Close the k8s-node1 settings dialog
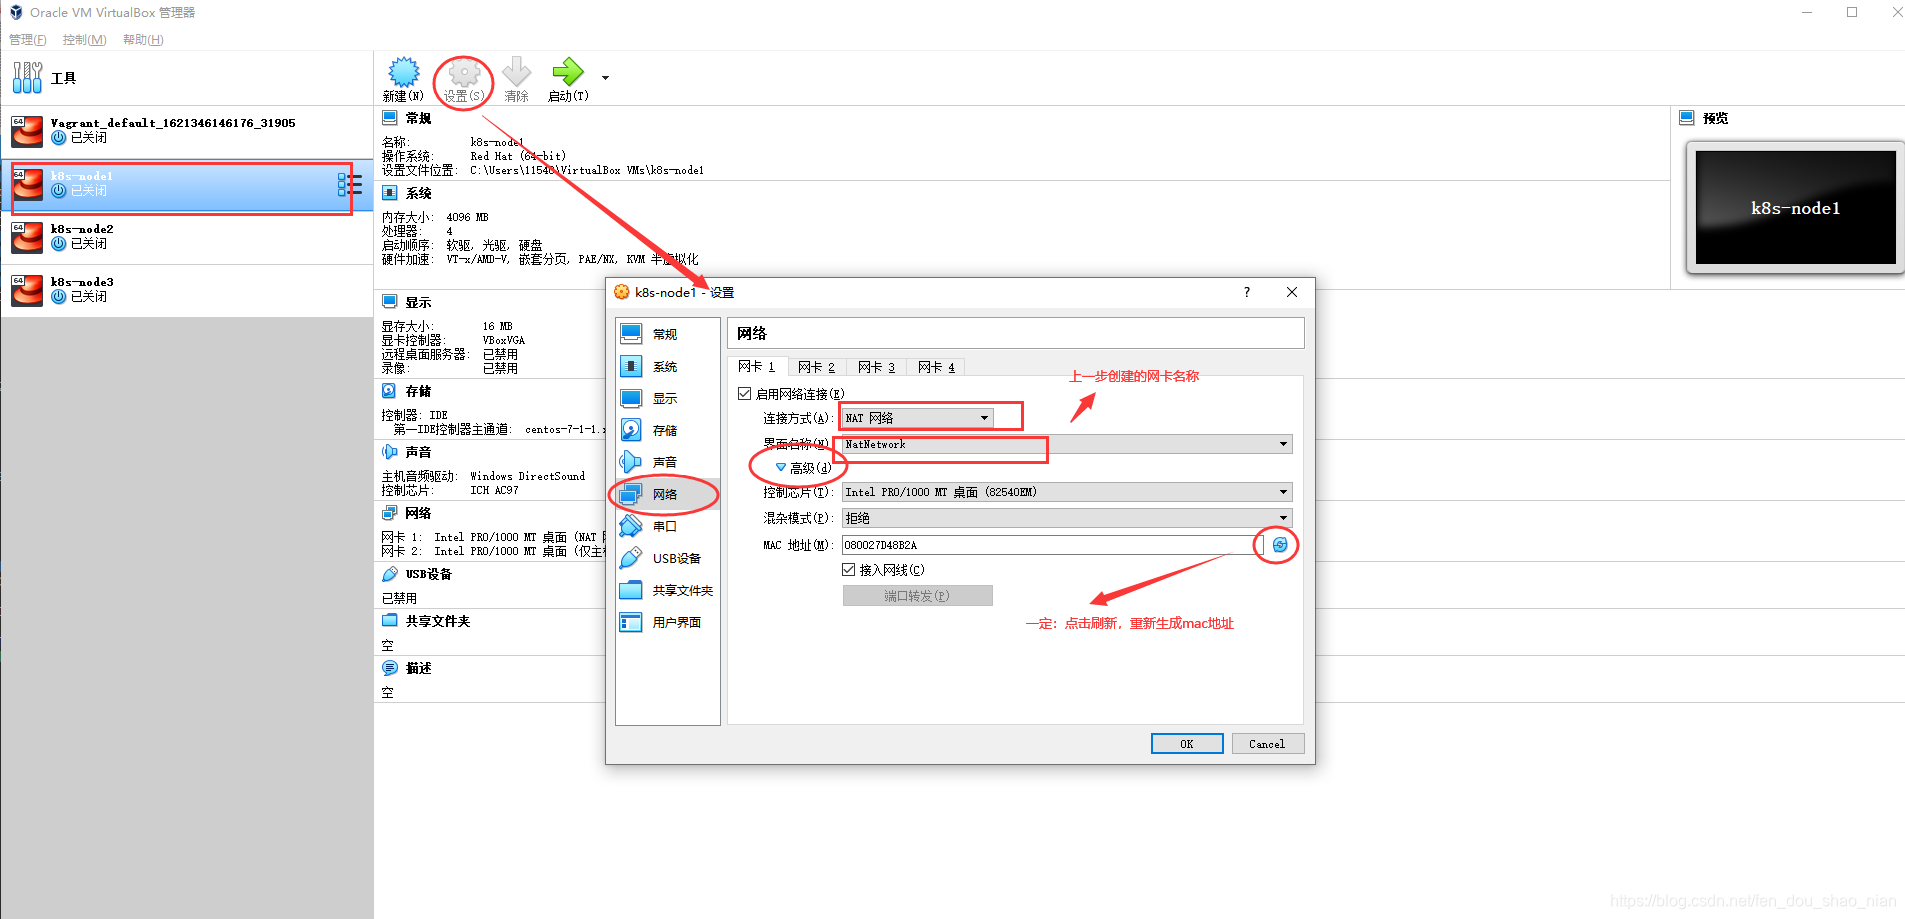 [x=1292, y=292]
